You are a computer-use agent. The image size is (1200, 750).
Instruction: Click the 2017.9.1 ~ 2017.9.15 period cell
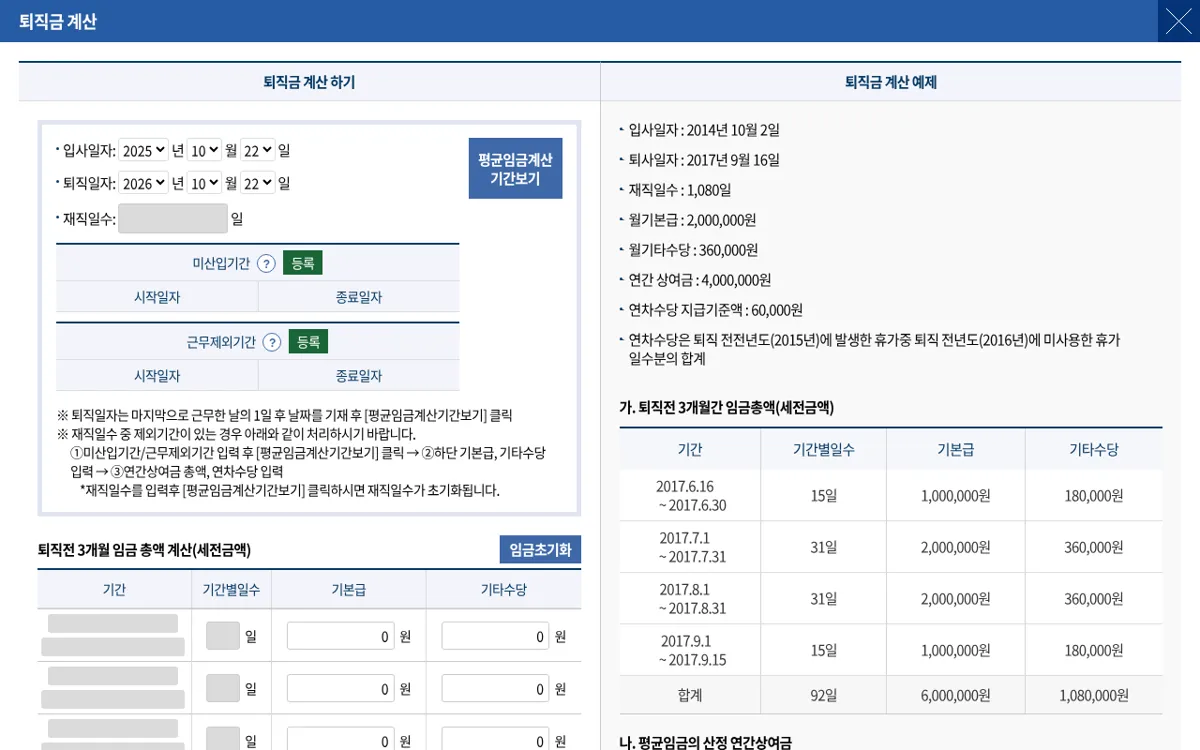click(690, 650)
